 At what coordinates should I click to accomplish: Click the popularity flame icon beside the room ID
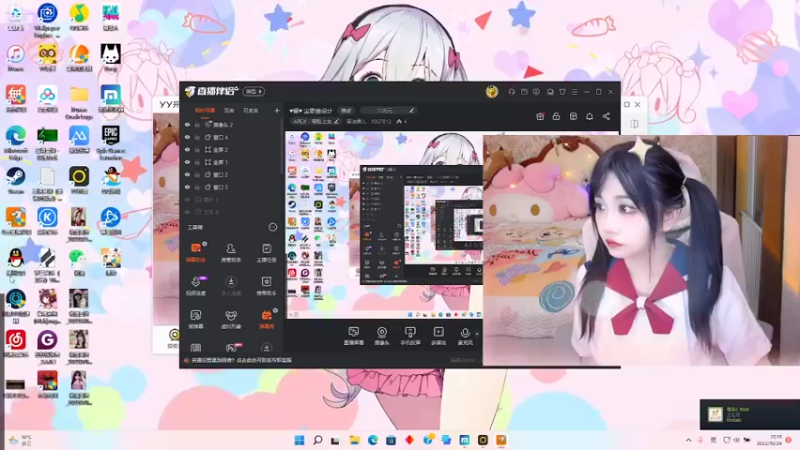399,121
